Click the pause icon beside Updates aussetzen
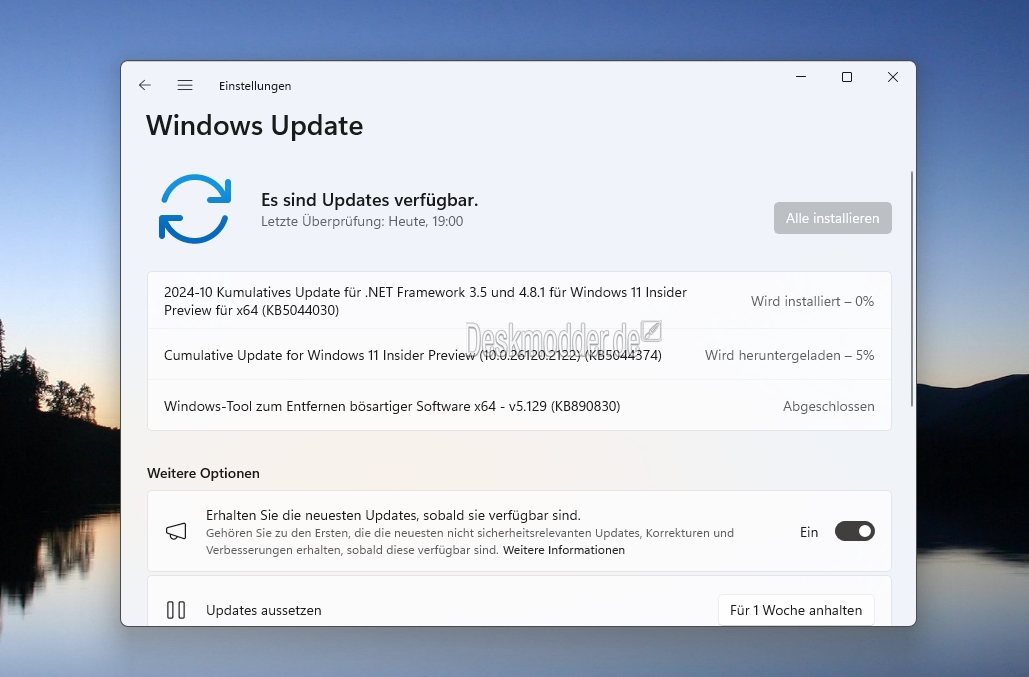 pyautogui.click(x=176, y=610)
